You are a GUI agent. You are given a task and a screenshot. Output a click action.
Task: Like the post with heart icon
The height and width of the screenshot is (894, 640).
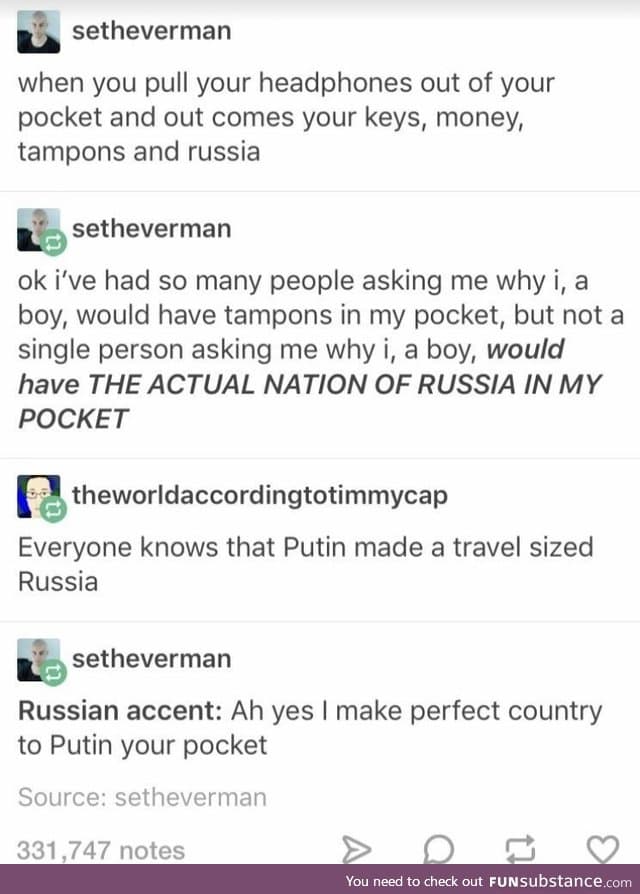(x=603, y=849)
